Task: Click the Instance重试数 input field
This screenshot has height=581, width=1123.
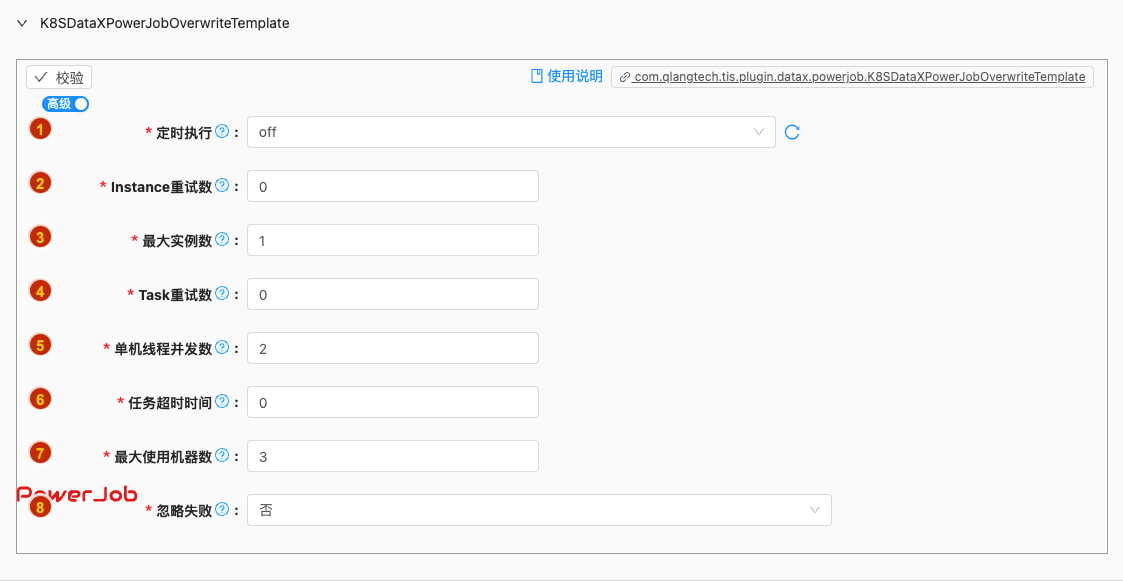Action: click(392, 186)
